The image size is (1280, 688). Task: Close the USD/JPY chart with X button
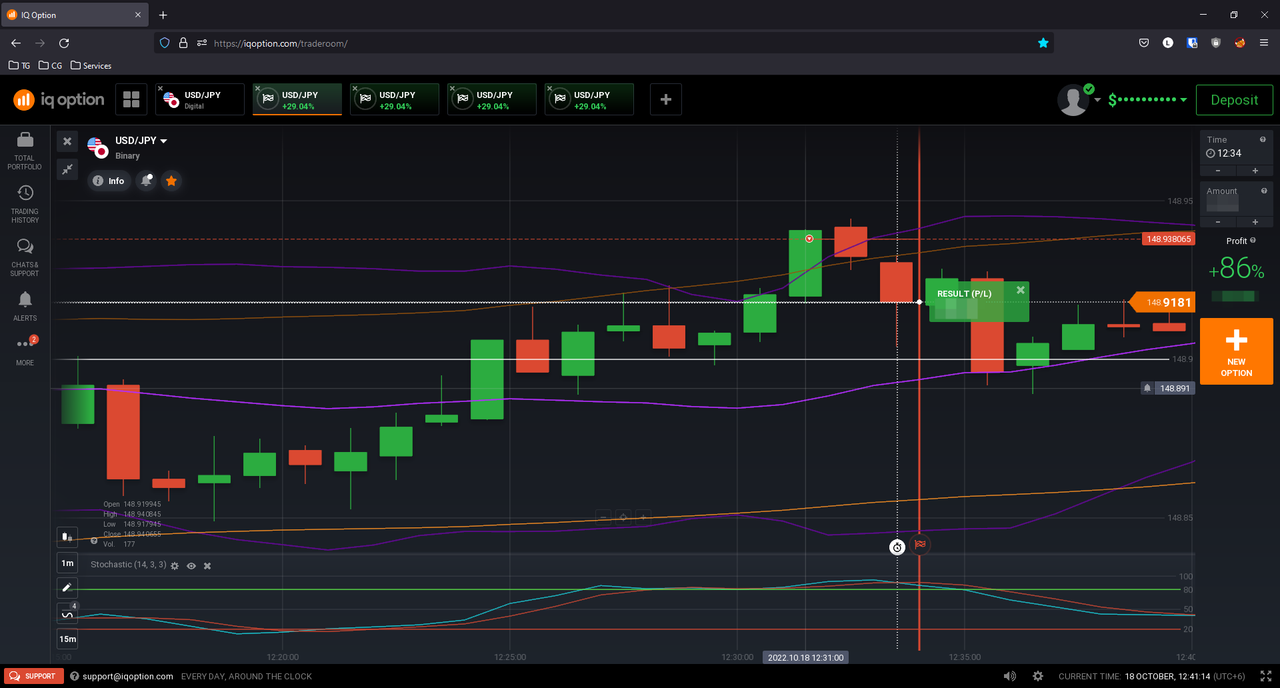67,142
